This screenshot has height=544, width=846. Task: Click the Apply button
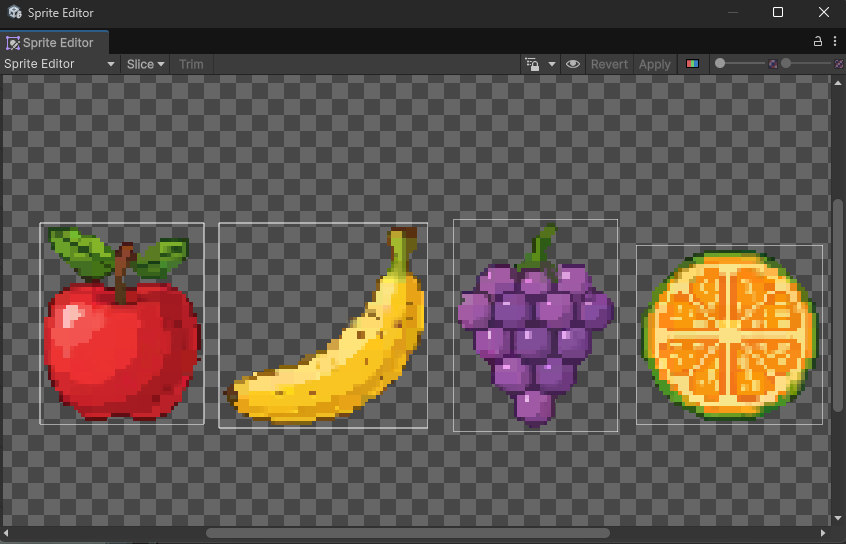point(655,64)
